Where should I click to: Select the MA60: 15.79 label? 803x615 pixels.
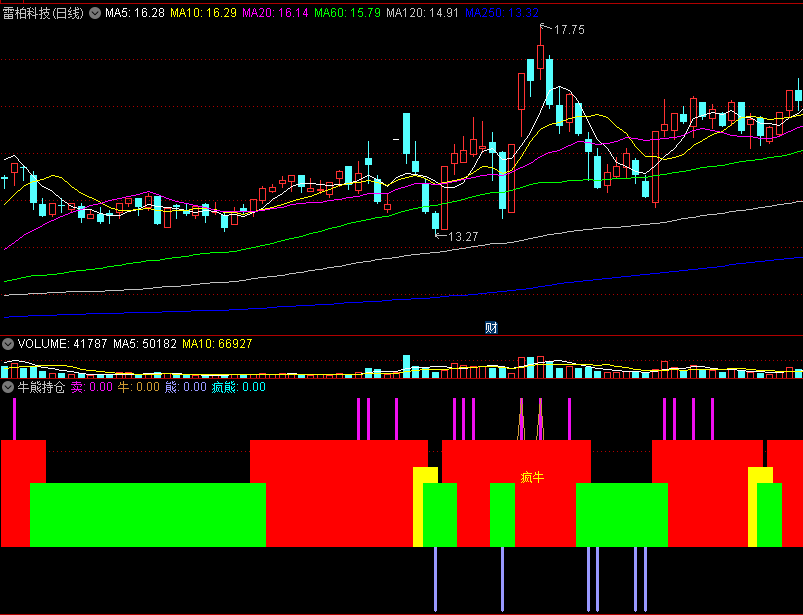347,13
